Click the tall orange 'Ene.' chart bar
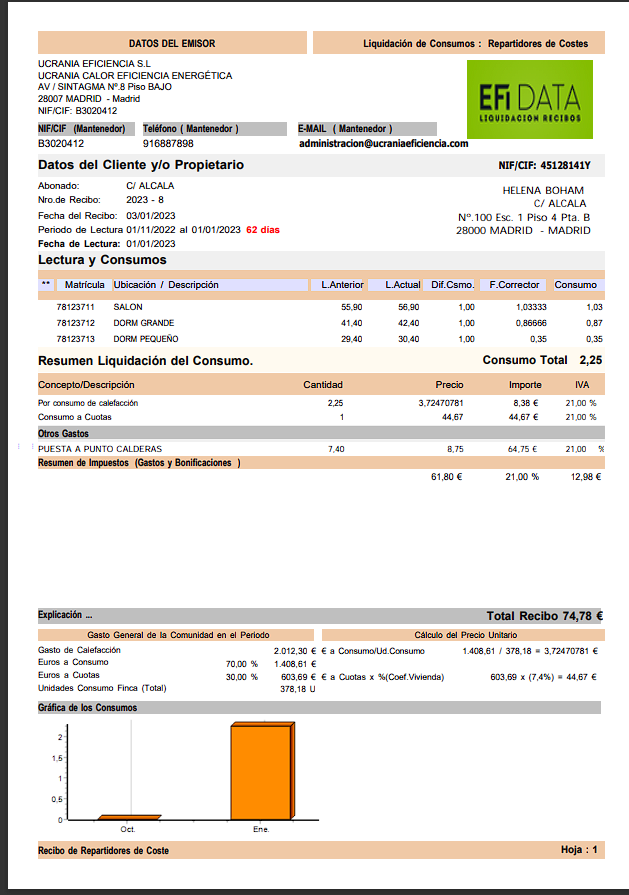 click(263, 771)
